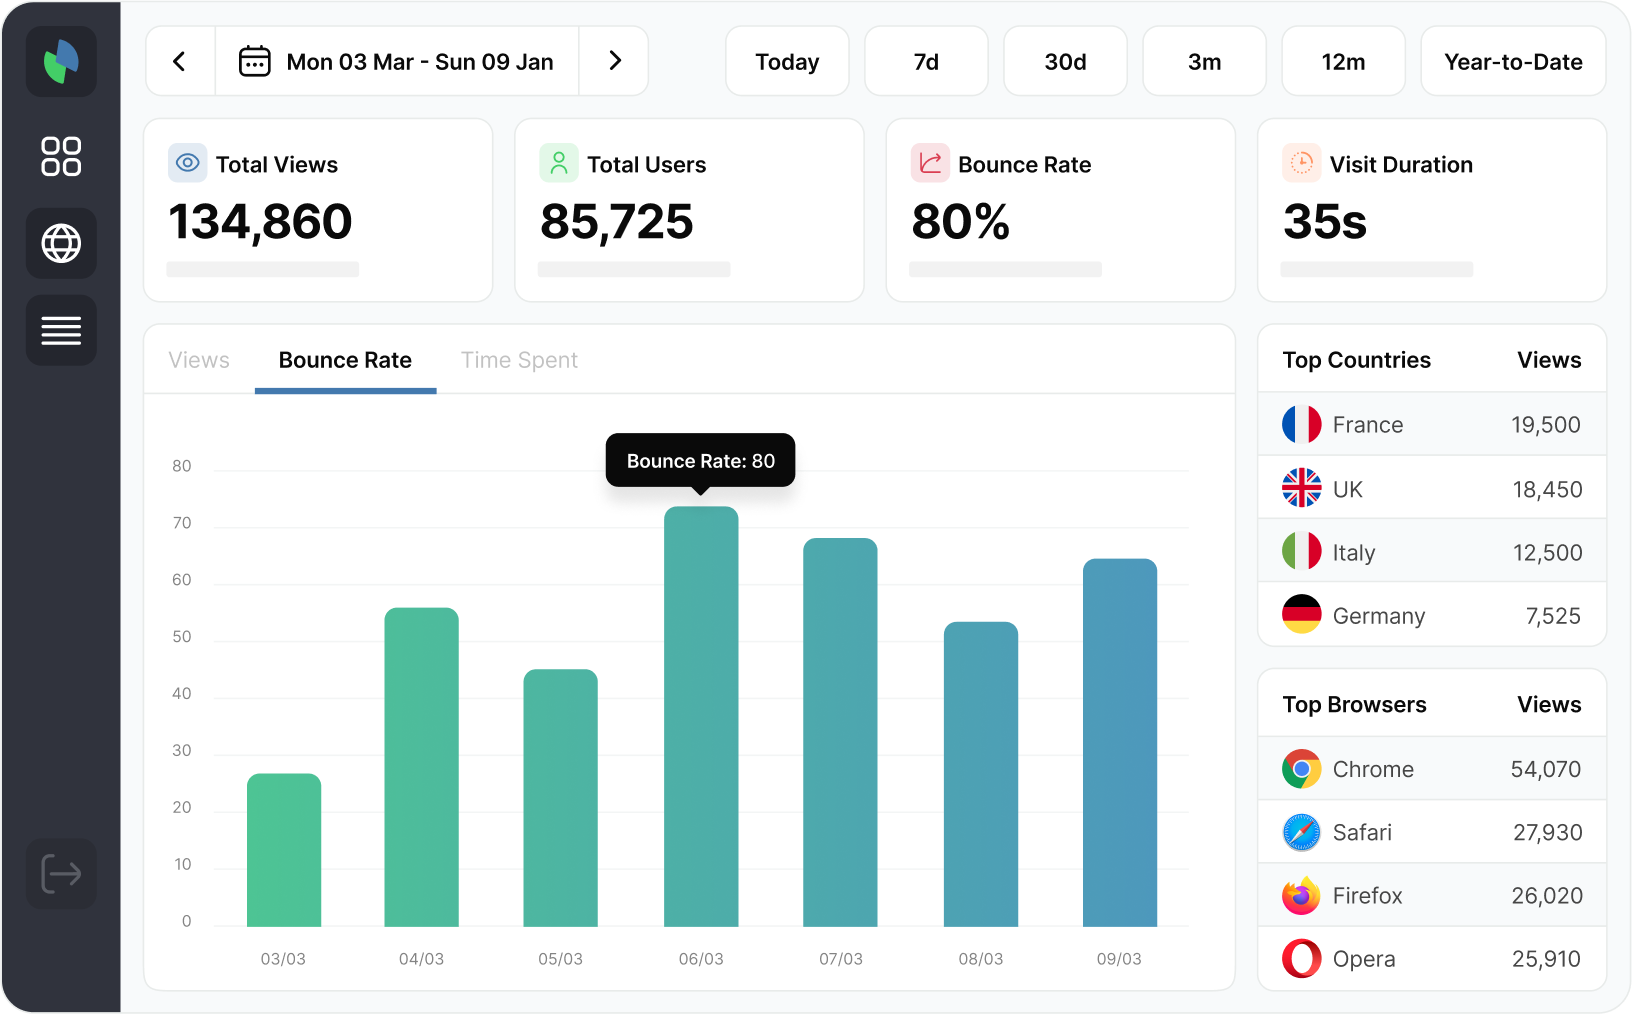This screenshot has width=1632, height=1014.
Task: Click the 04/03 bar in the chart
Action: [421, 767]
